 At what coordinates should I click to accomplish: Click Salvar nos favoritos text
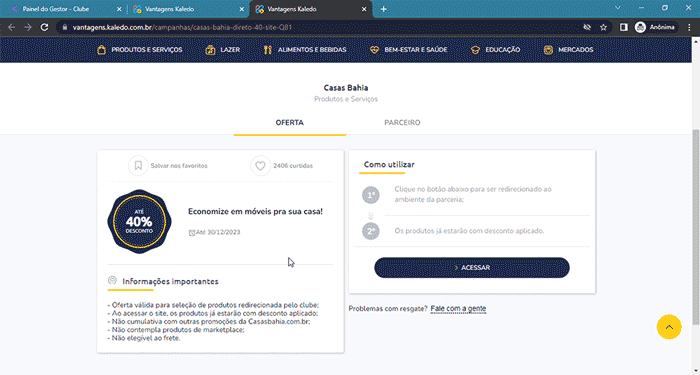tap(179, 166)
